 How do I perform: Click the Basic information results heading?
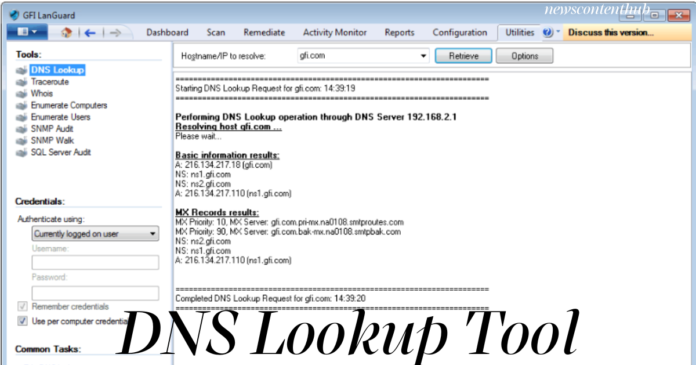227,155
